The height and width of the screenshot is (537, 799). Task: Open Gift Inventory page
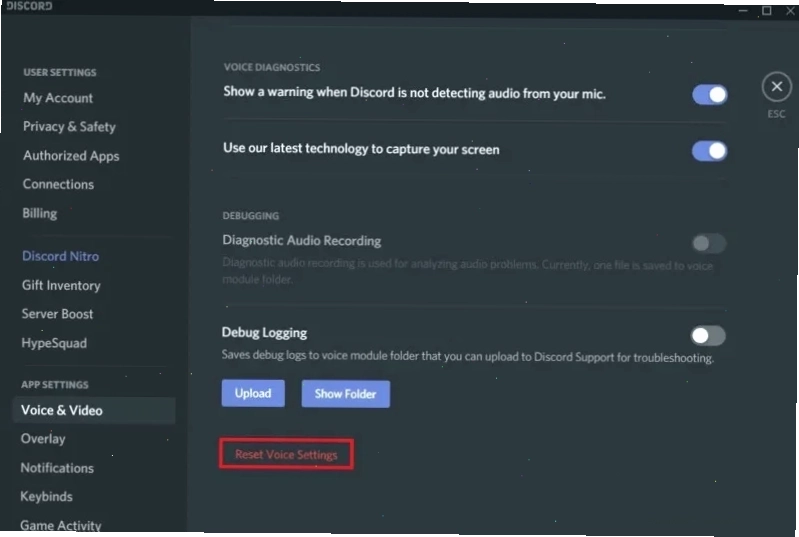point(61,285)
